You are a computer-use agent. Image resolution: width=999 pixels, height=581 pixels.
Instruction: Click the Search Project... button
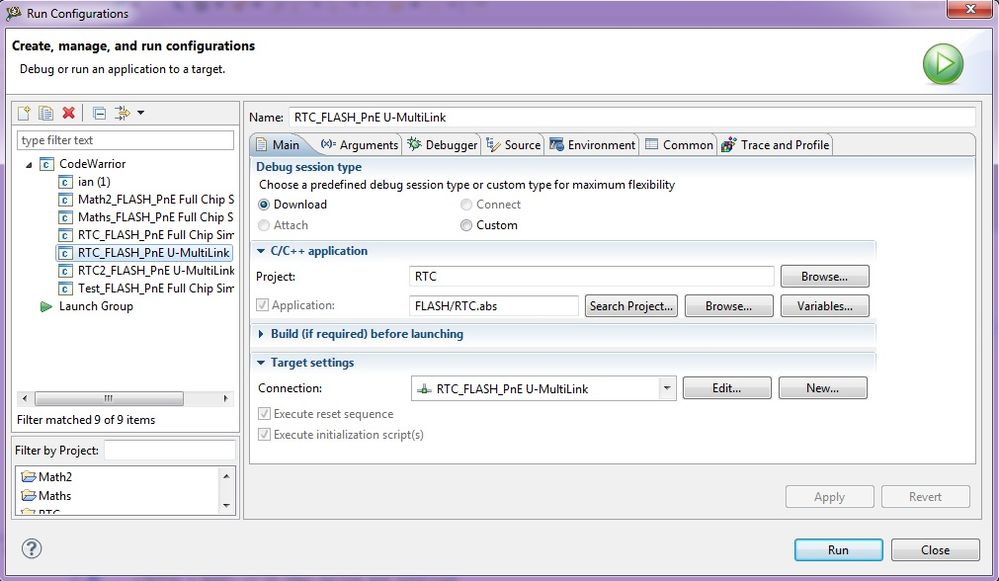pyautogui.click(x=632, y=306)
